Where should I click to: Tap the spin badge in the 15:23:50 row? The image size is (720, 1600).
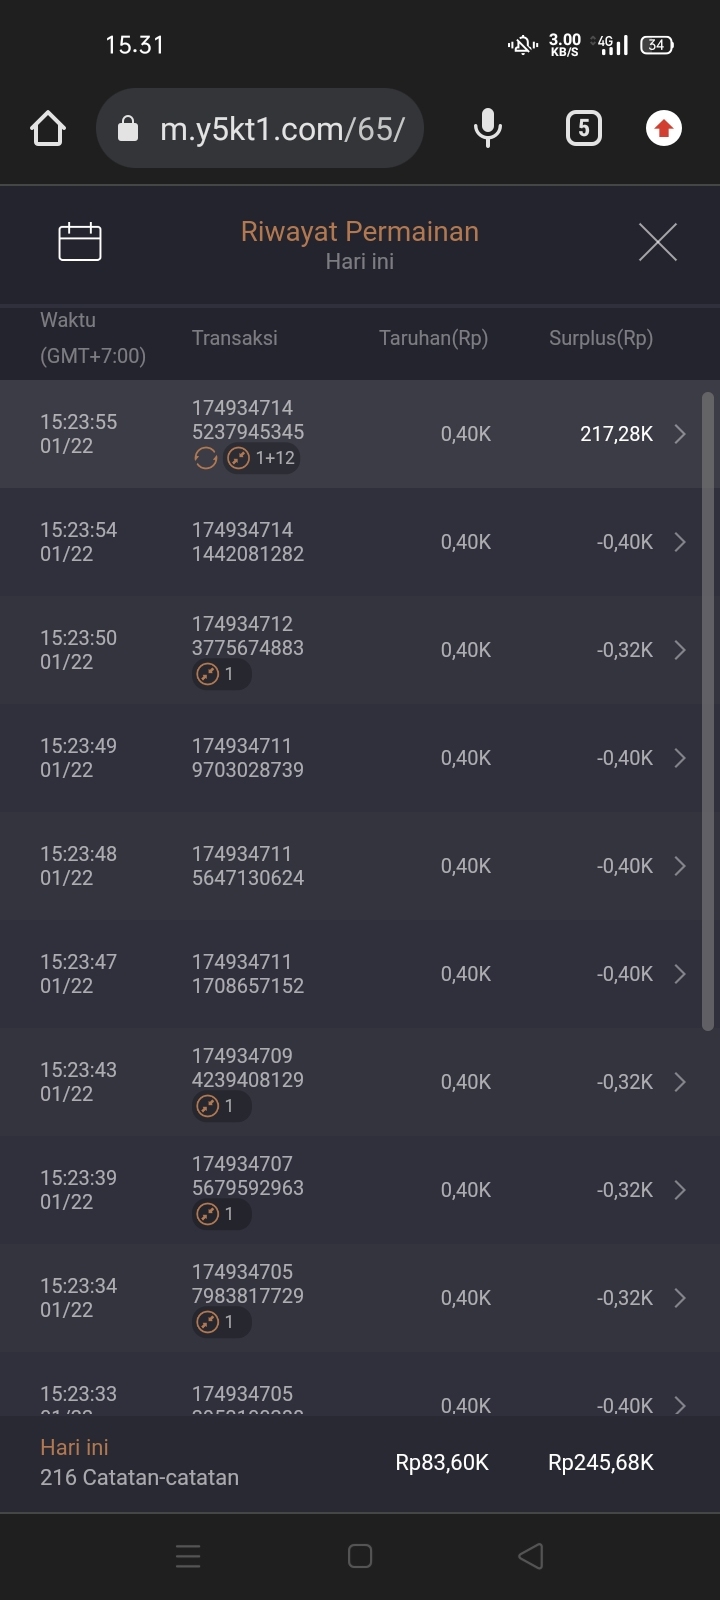(x=220, y=674)
